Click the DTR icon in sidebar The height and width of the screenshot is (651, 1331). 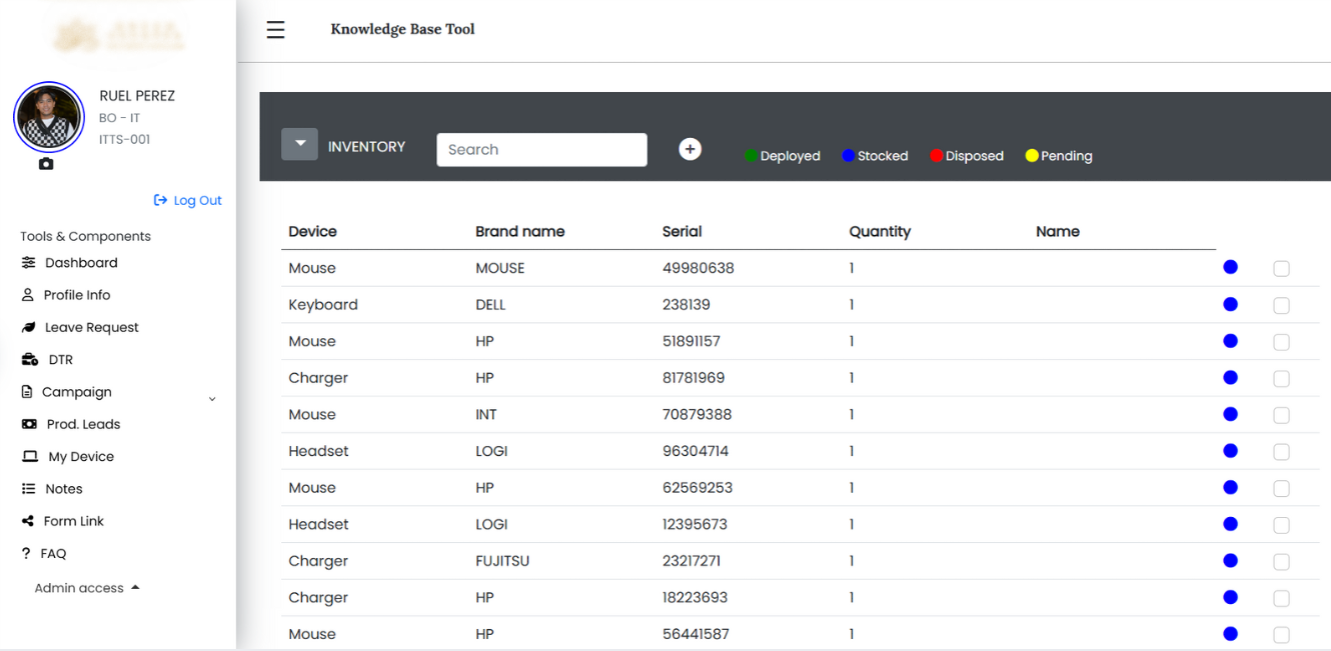tap(30, 360)
